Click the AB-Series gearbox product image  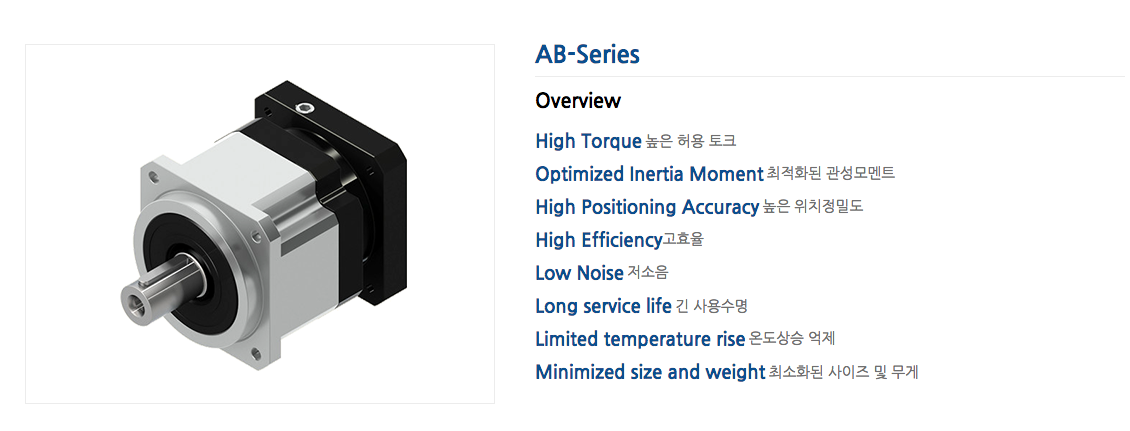click(x=260, y=224)
